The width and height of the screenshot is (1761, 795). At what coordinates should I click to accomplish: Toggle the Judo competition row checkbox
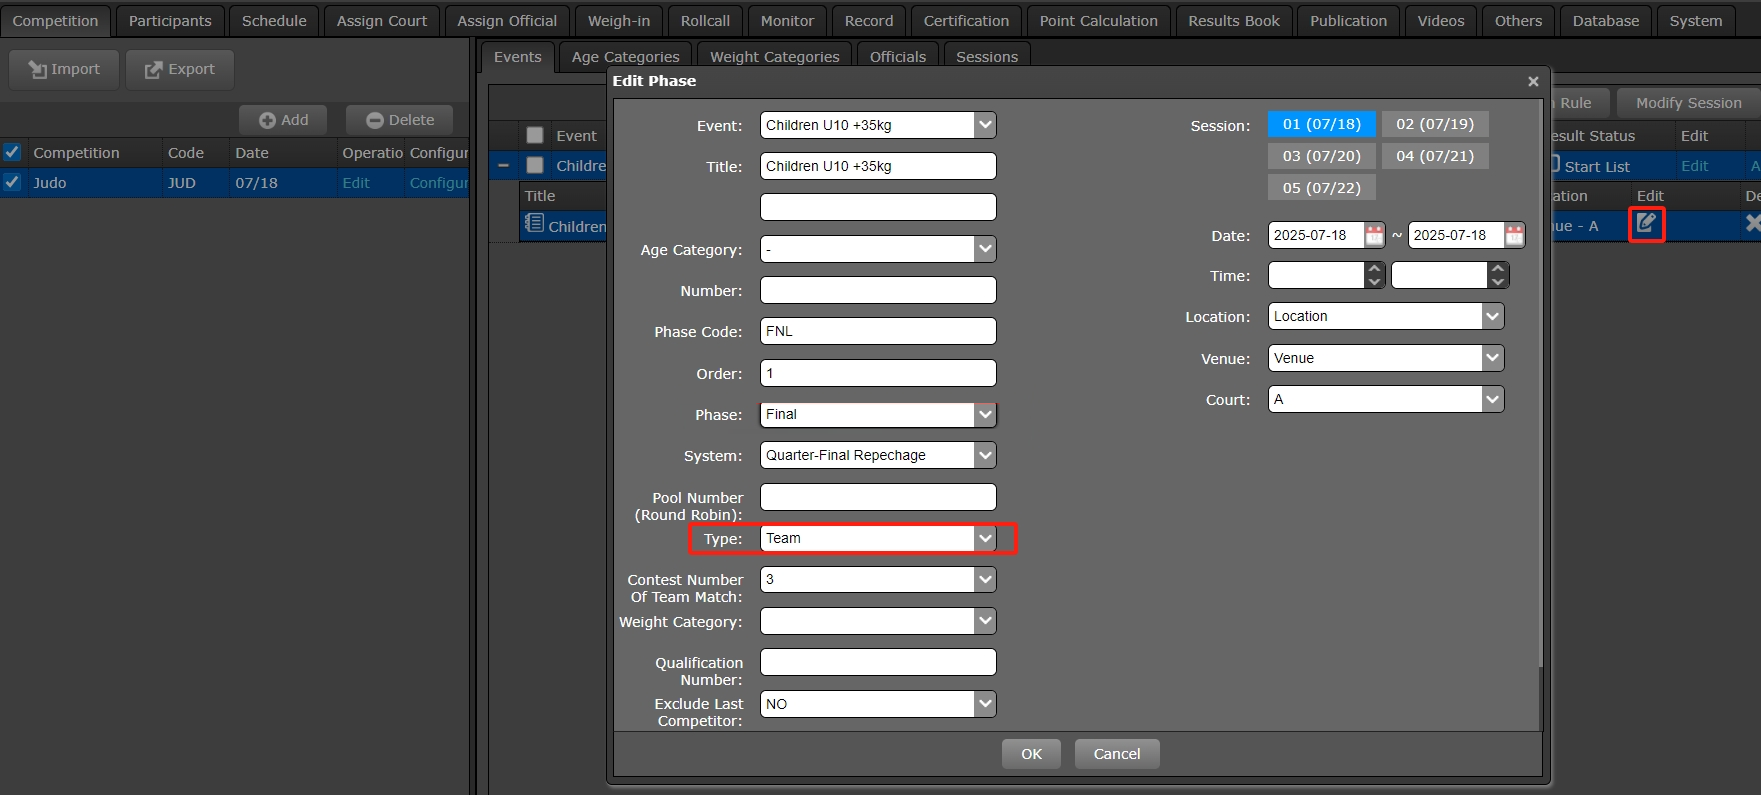click(x=12, y=182)
